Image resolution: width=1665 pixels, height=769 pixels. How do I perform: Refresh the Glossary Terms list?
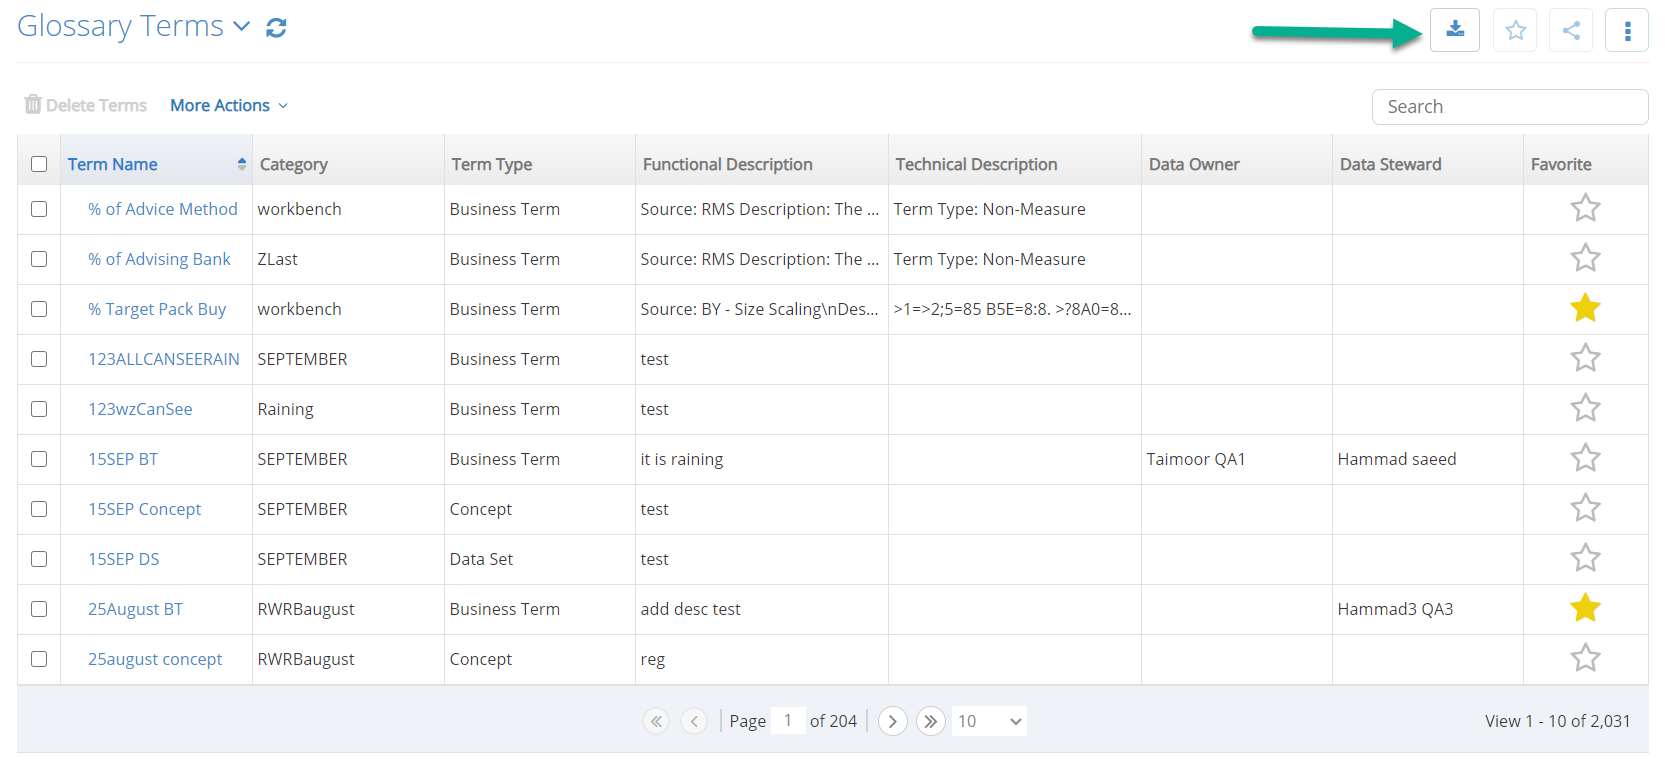click(276, 28)
